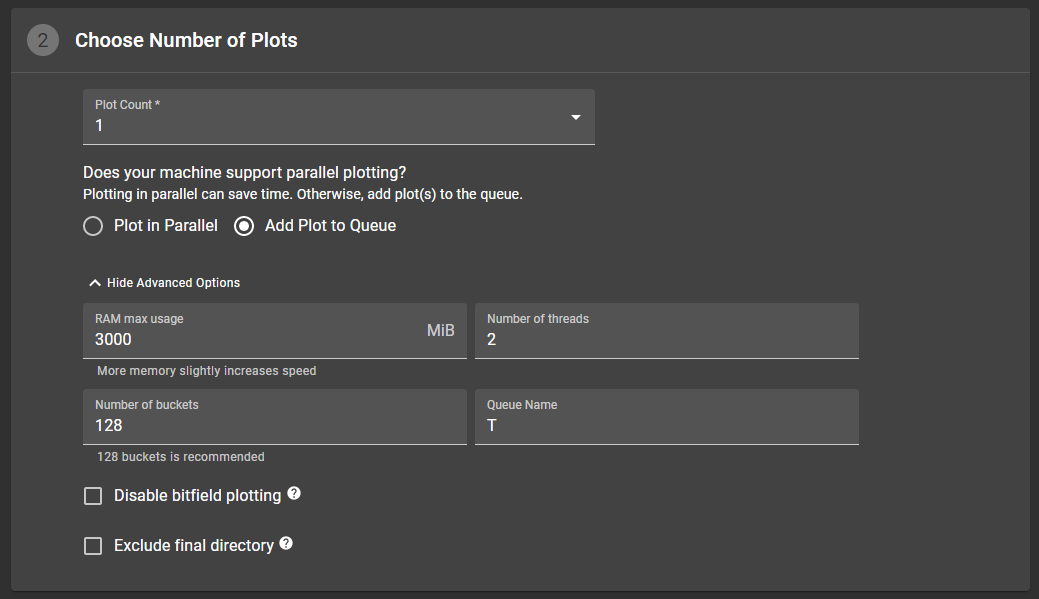Select the Plot in Parallel option
Screen dimensions: 1039x599
93,226
